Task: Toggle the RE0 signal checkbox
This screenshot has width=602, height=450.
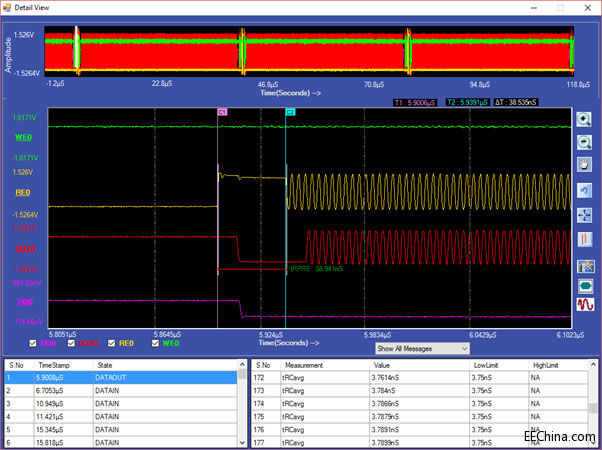Action: 110,343
